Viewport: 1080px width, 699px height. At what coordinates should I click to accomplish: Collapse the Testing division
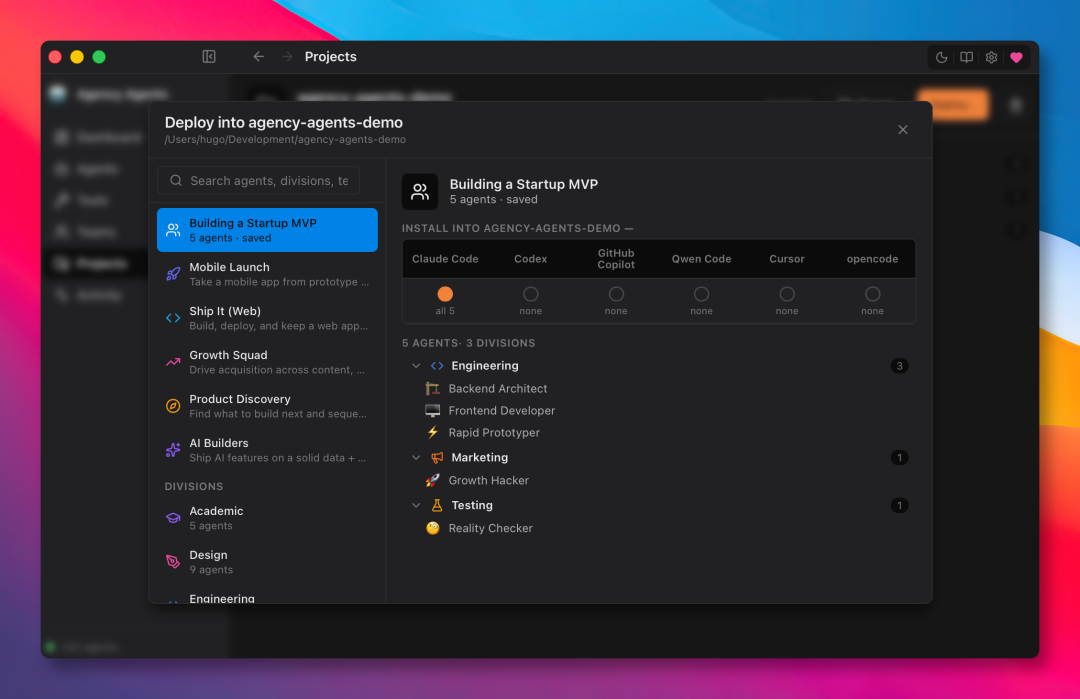tap(416, 505)
